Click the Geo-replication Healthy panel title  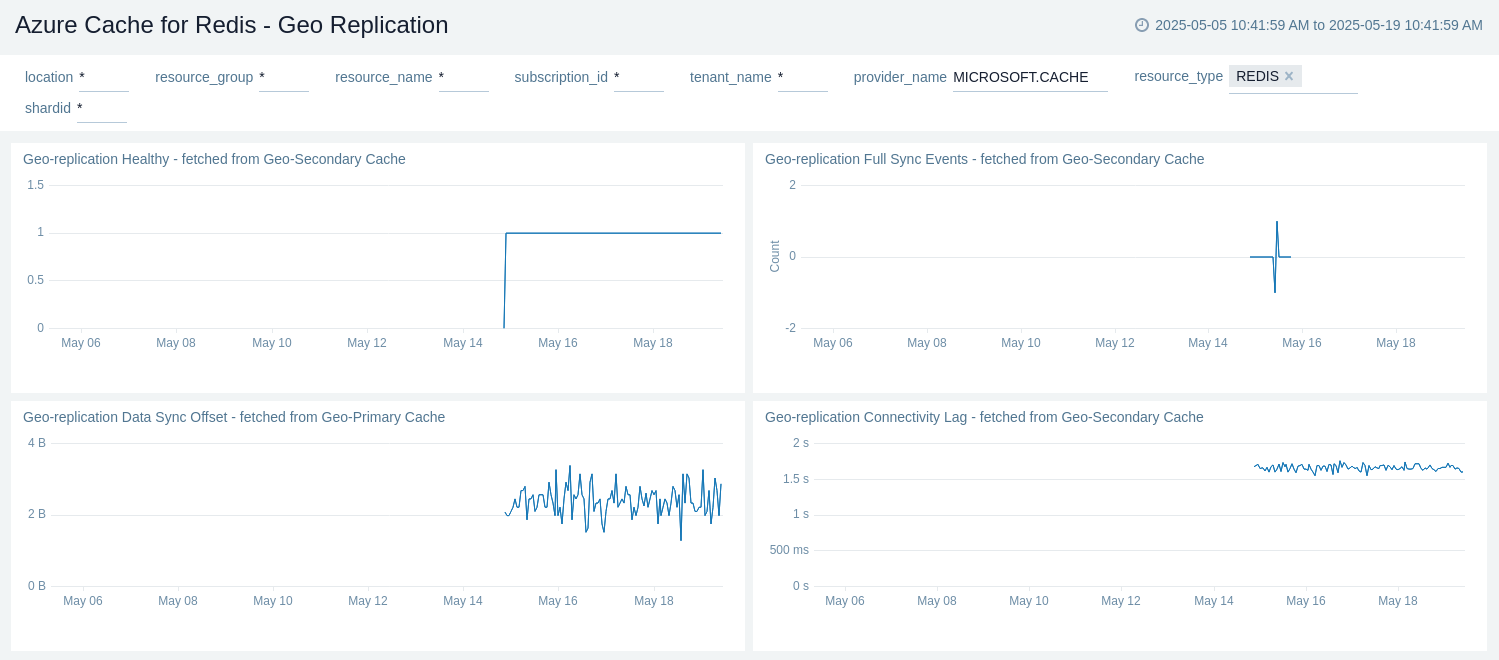point(214,159)
